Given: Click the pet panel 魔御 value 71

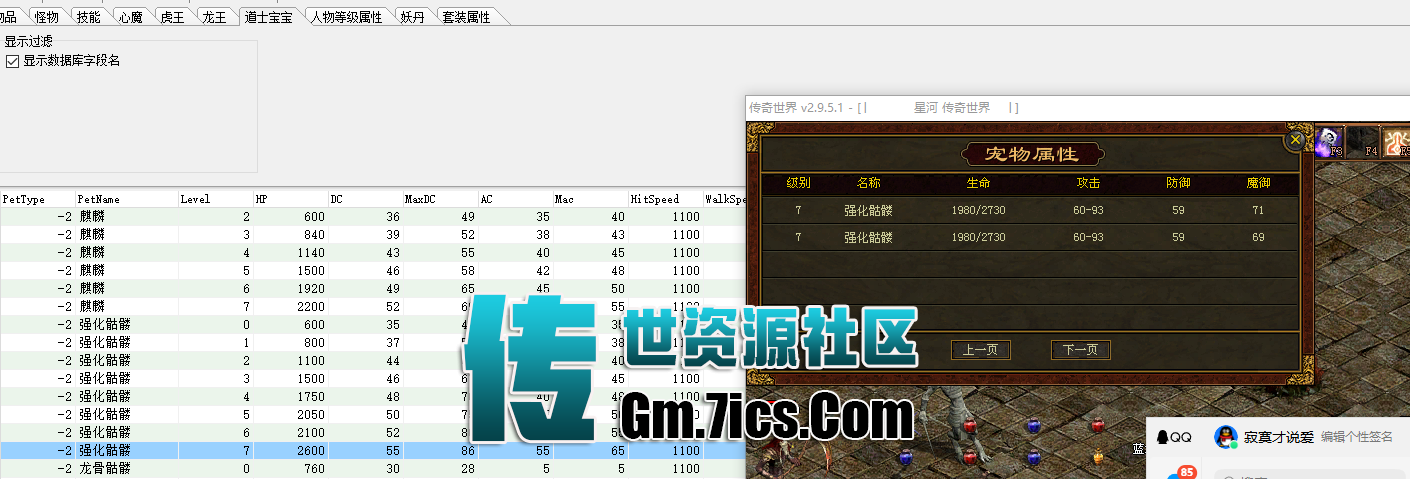Looking at the screenshot, I should point(1258,210).
